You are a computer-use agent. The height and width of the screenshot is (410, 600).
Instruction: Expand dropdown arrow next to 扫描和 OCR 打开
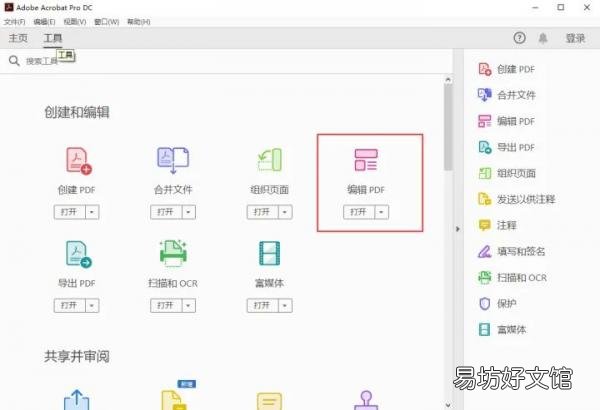(x=188, y=305)
